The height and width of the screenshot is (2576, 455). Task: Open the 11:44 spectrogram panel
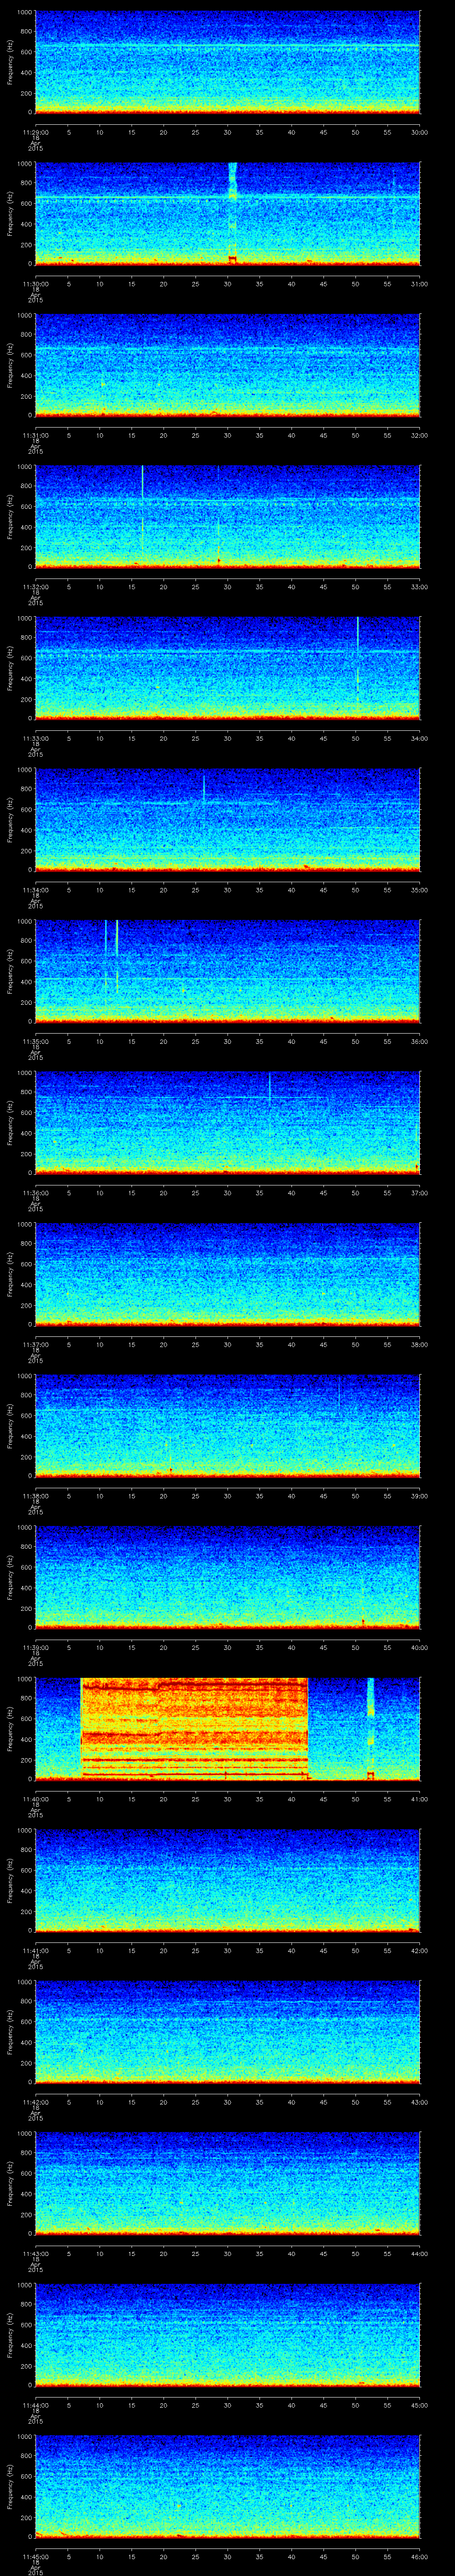pos(227,2334)
